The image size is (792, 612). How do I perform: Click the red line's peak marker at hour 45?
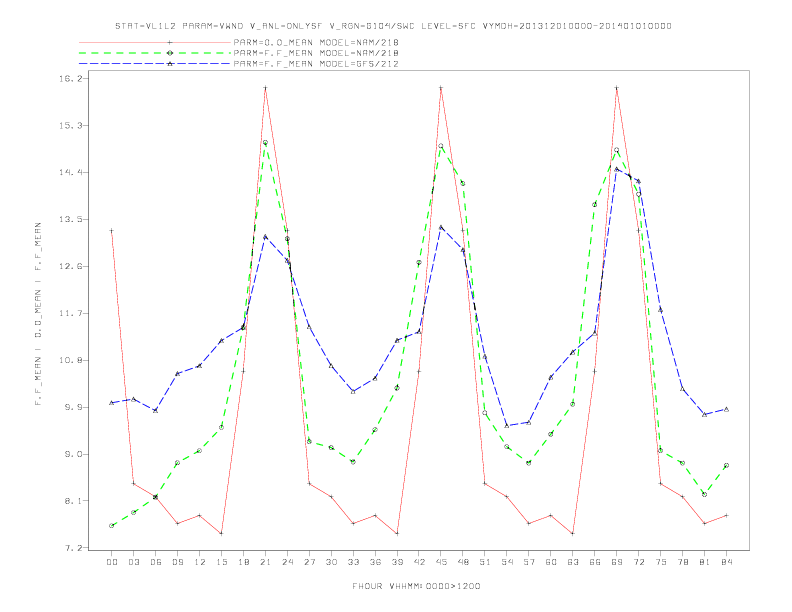pos(441,88)
